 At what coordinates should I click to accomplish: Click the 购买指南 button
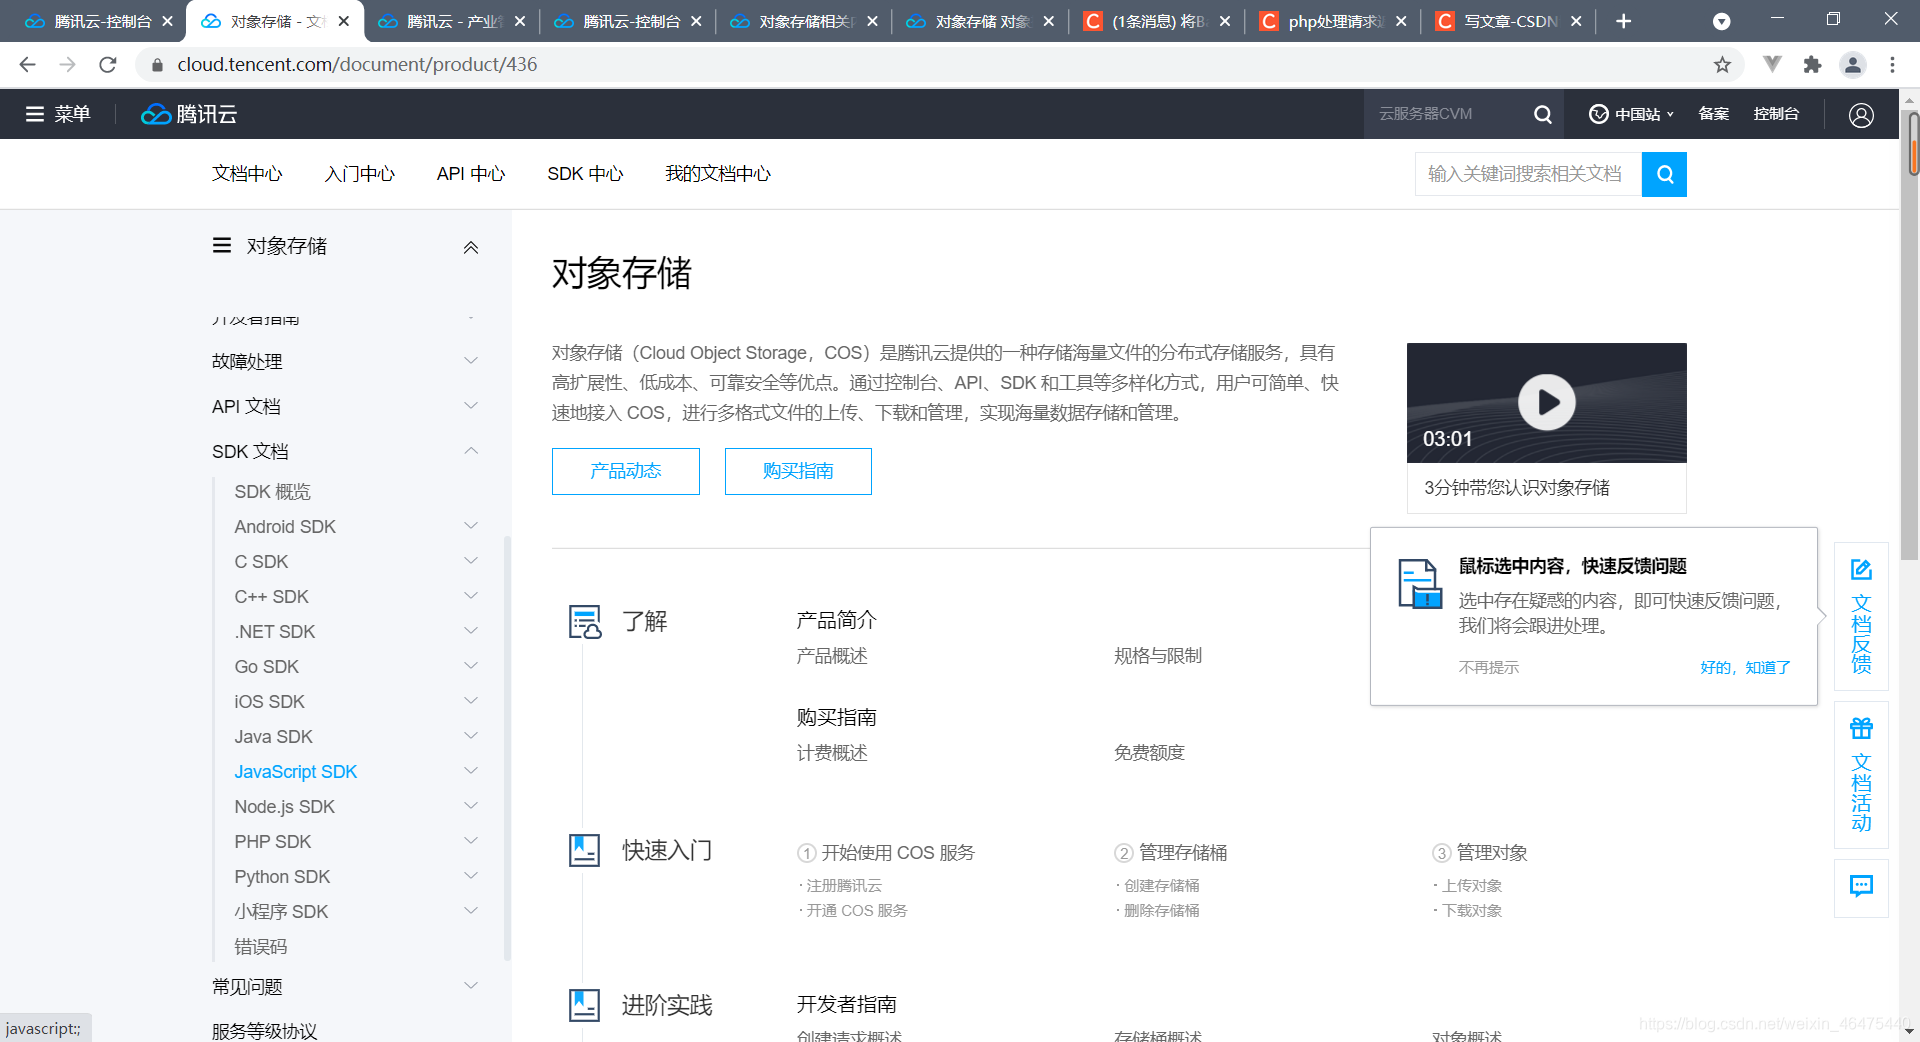point(798,471)
